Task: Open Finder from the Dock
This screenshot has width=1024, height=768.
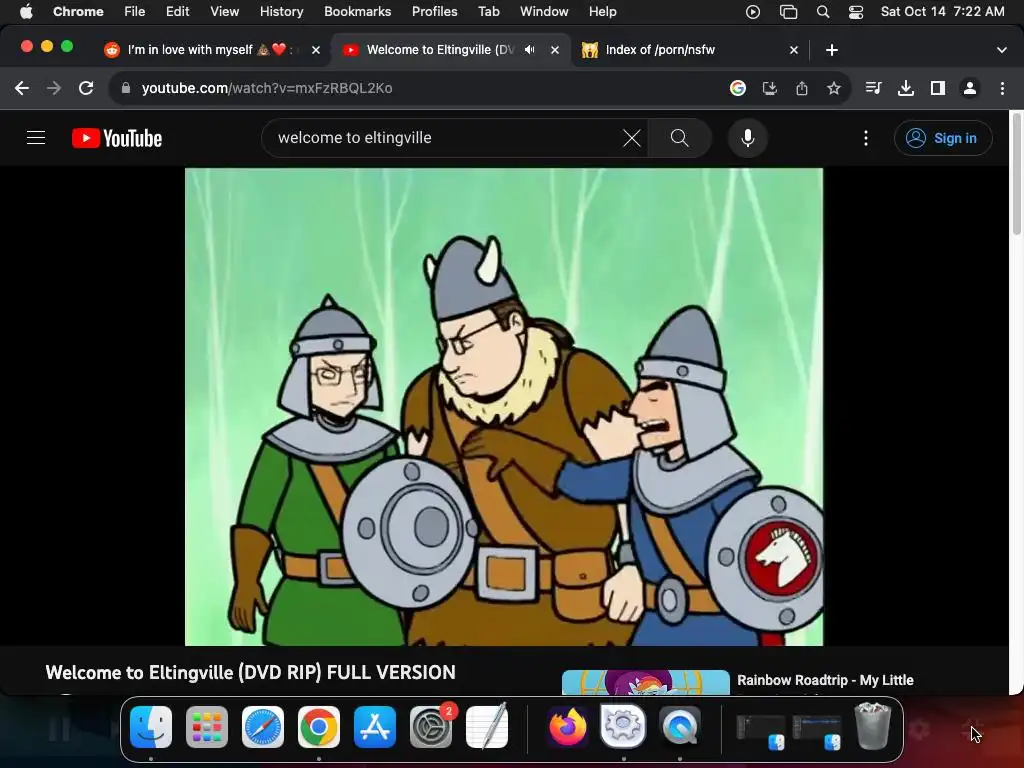Action: (x=151, y=727)
